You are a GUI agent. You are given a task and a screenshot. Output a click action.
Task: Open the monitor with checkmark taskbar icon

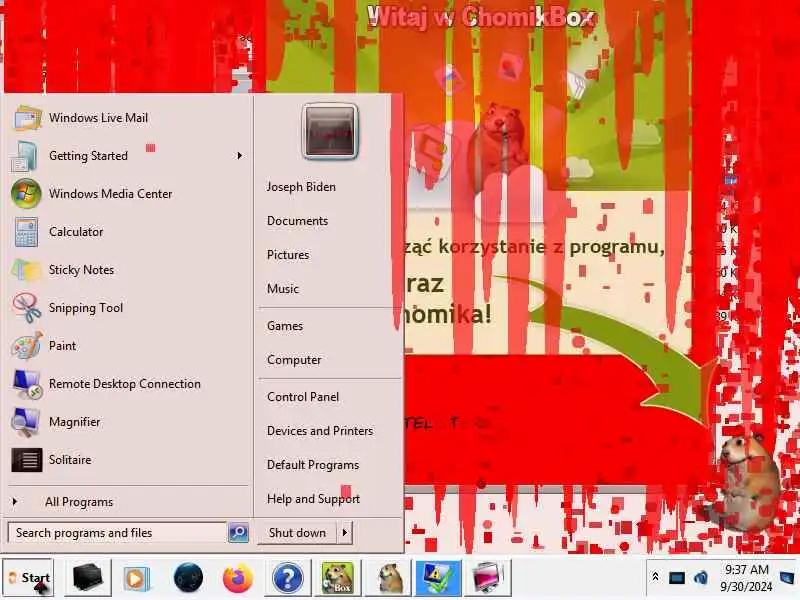[x=439, y=578]
